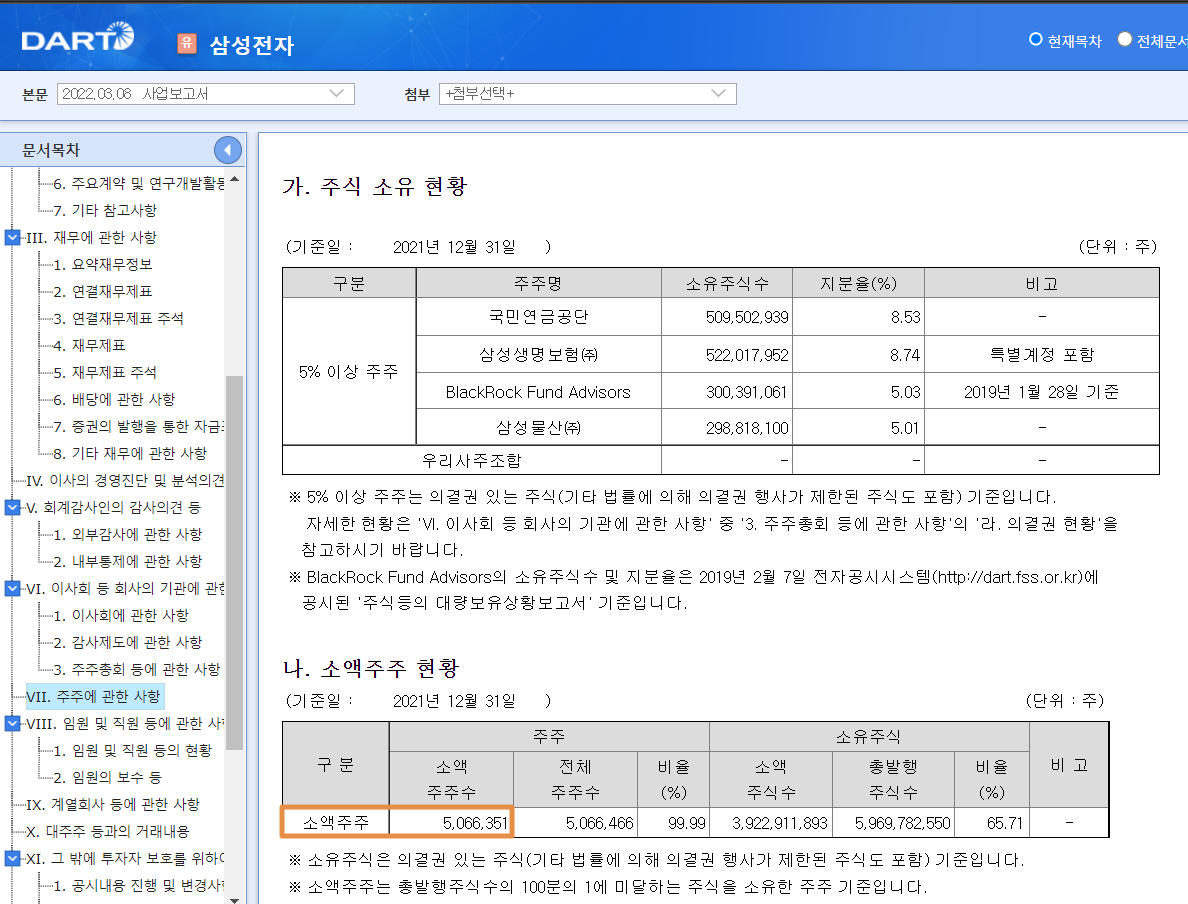Screen dimensions: 1188x904
Task: Click the tree scrollbar up arrow
Action: coord(234,180)
